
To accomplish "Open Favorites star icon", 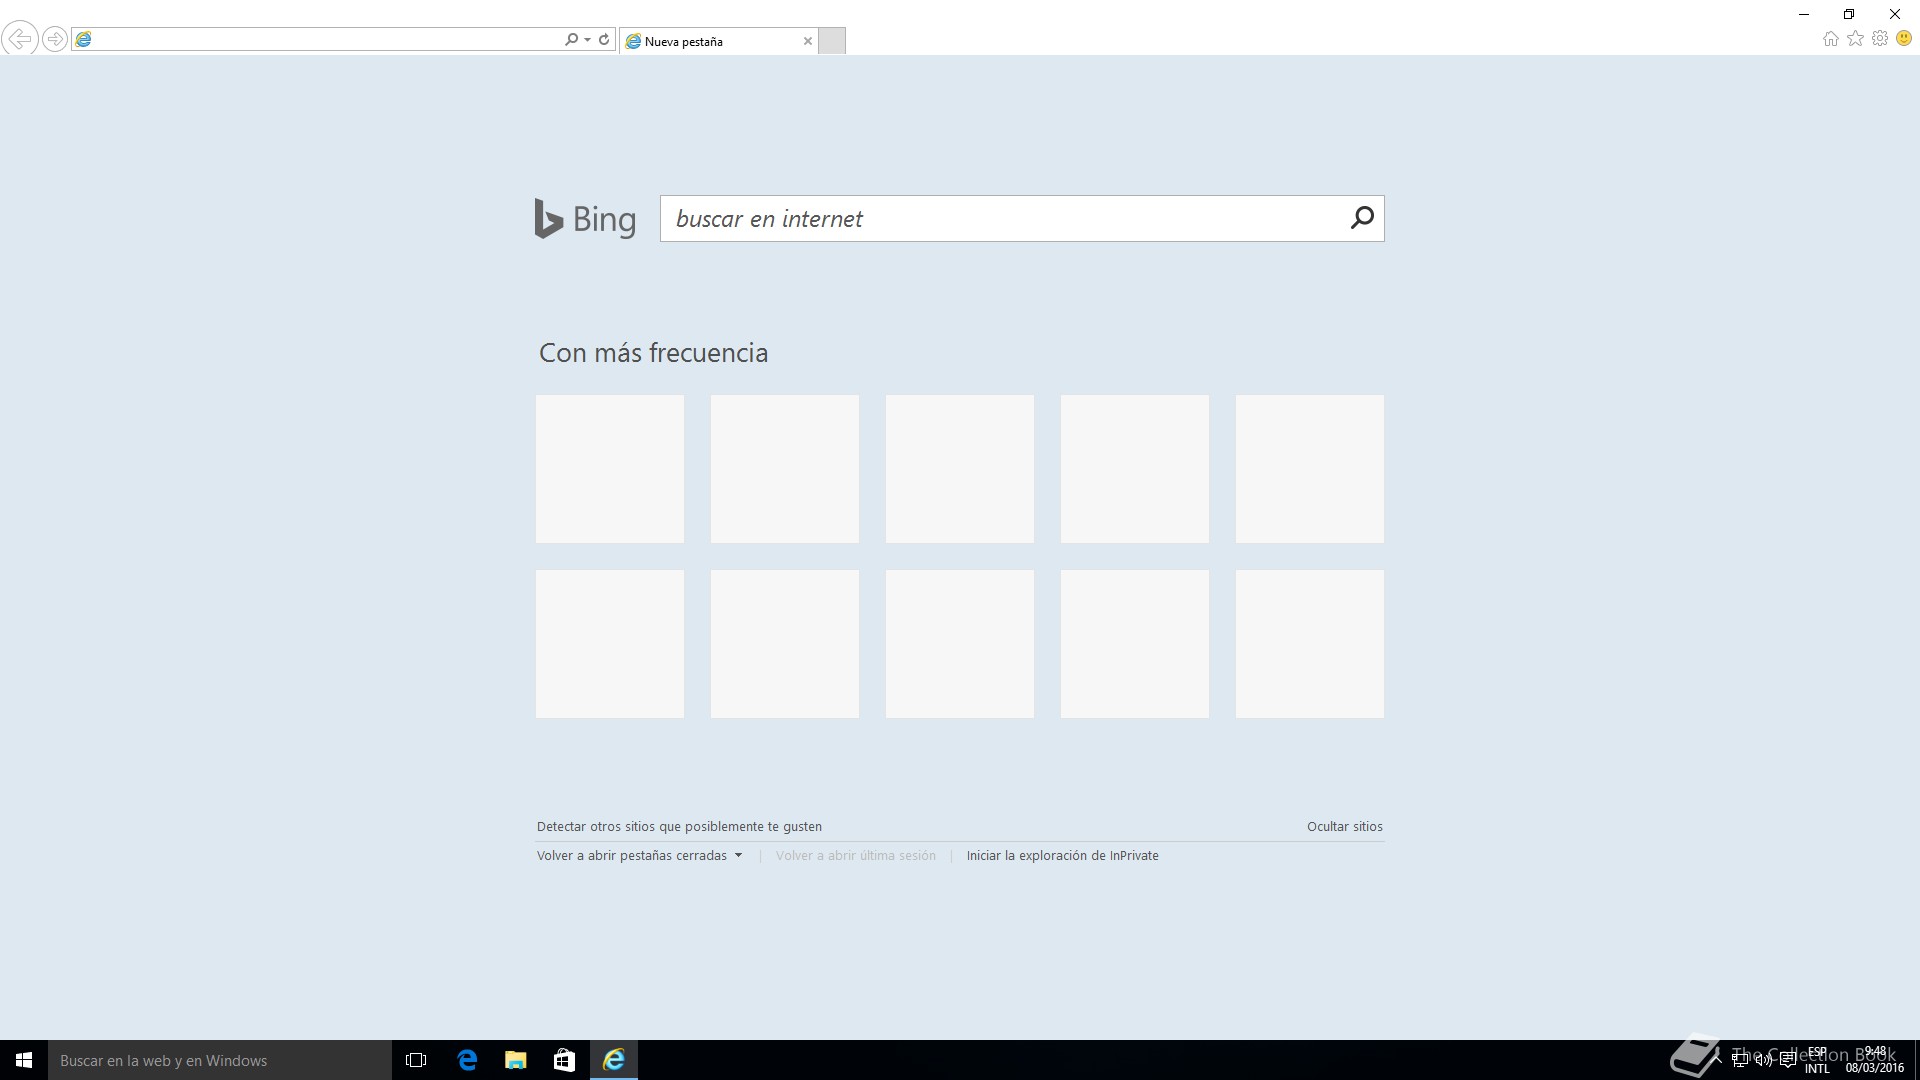I will pyautogui.click(x=1855, y=39).
